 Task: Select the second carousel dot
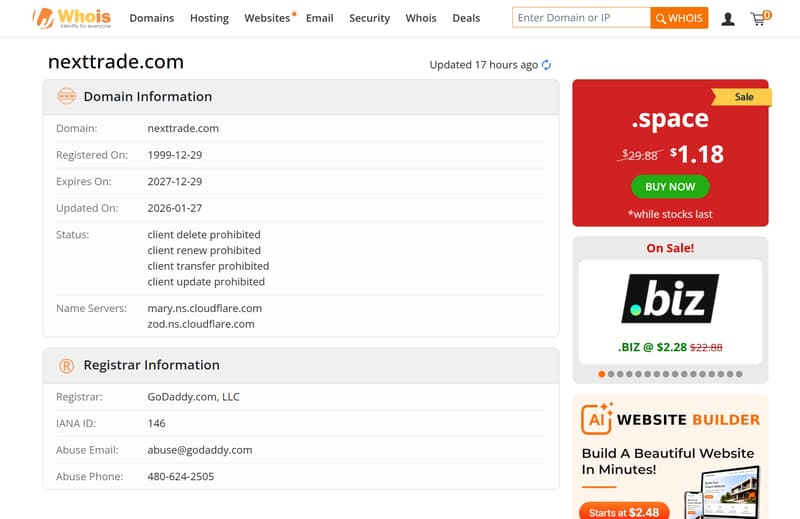pos(611,374)
